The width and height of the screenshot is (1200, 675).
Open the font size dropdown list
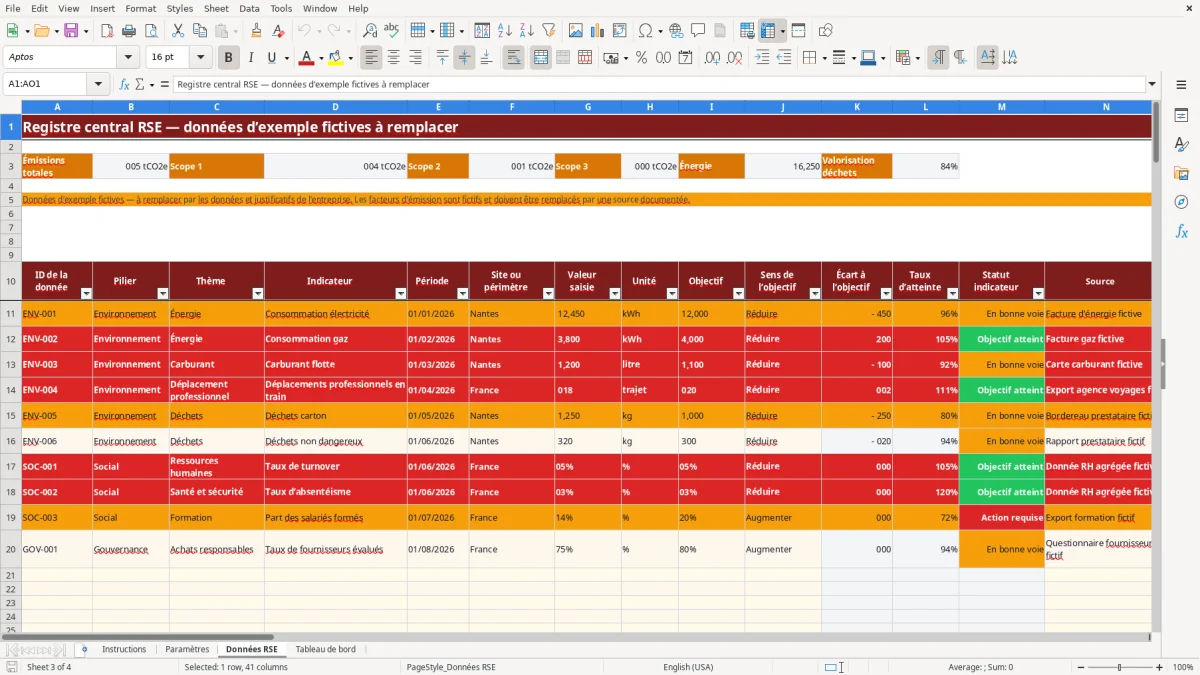[201, 58]
